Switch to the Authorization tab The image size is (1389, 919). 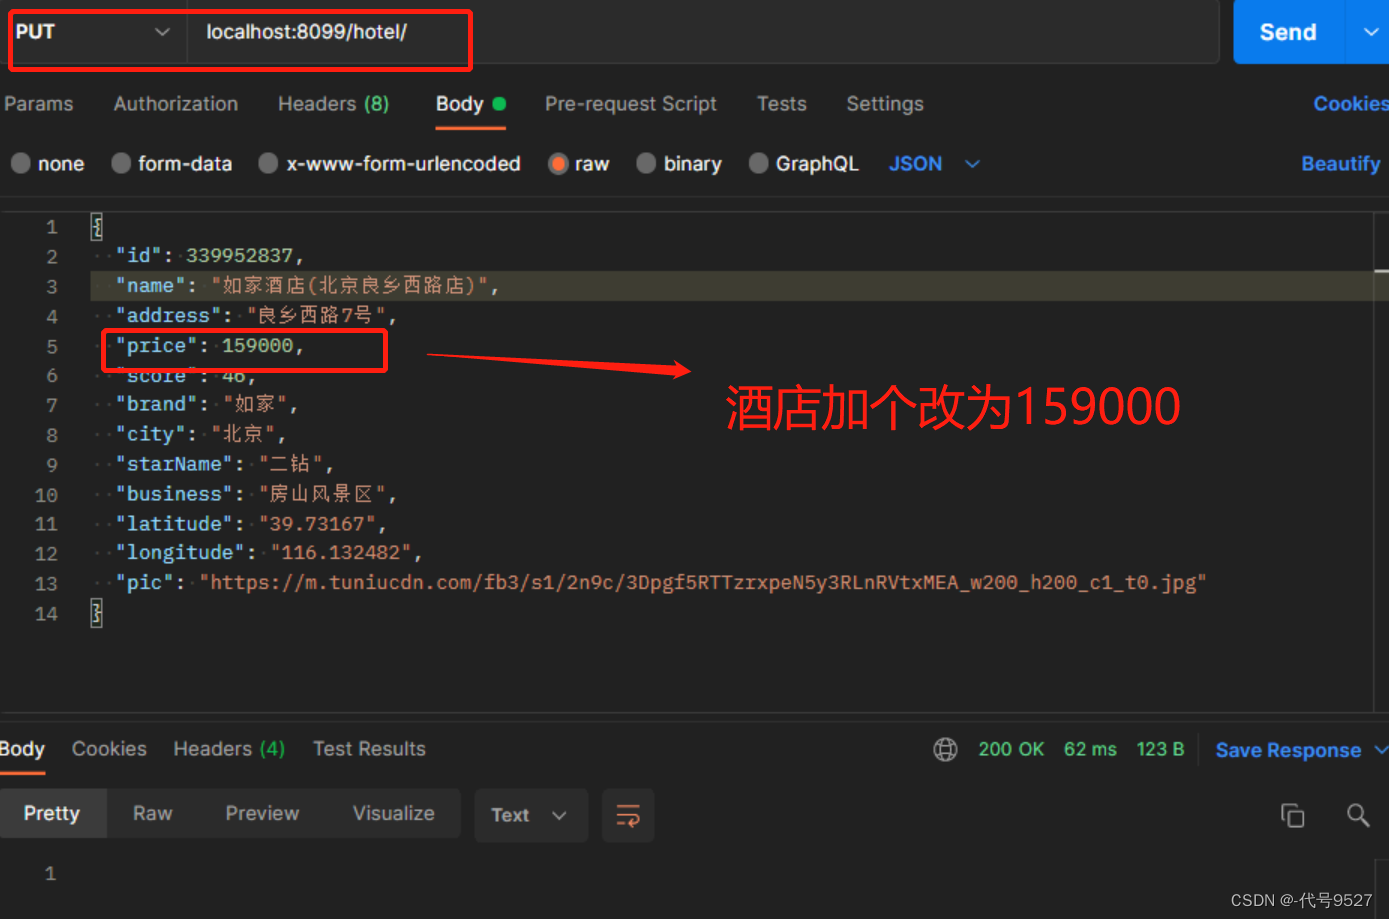pyautogui.click(x=176, y=104)
